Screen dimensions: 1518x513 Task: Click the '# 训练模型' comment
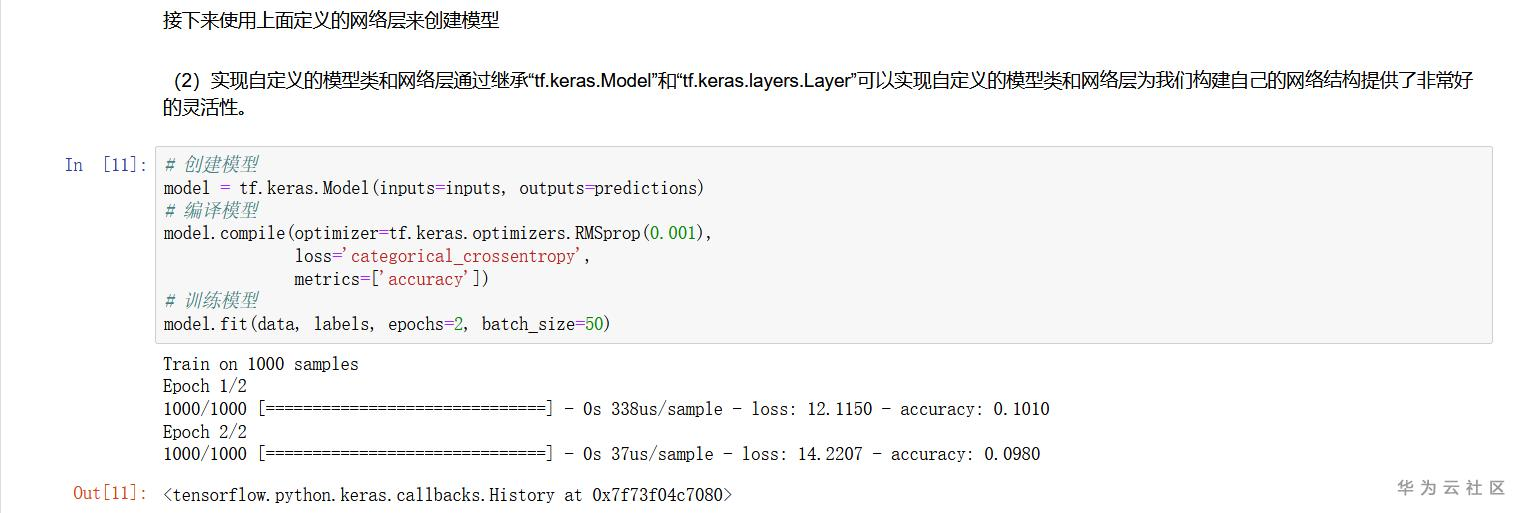[x=211, y=301]
